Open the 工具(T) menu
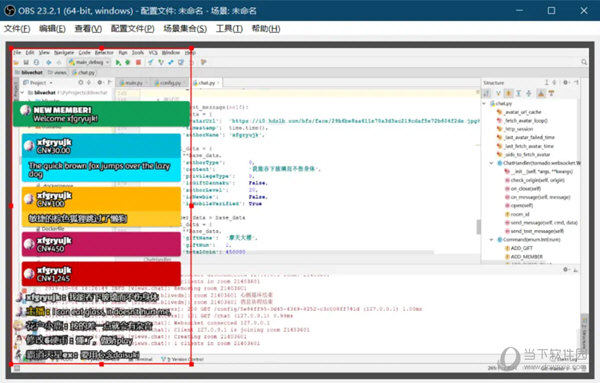This screenshot has height=383, width=600. 229,29
